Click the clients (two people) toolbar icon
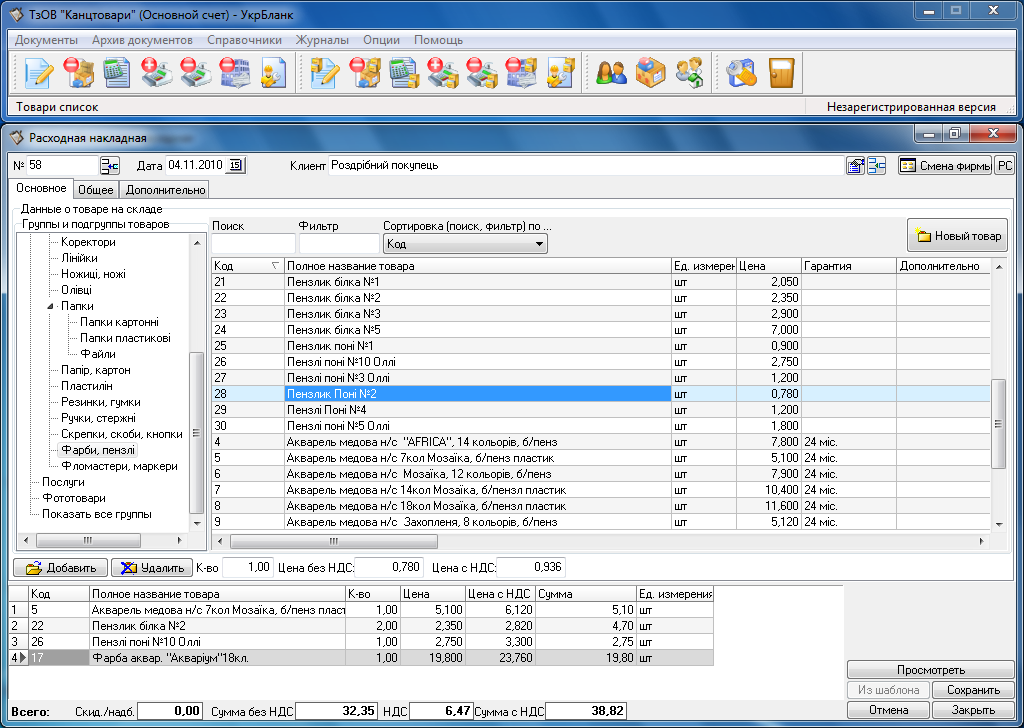1024x728 pixels. click(x=610, y=73)
